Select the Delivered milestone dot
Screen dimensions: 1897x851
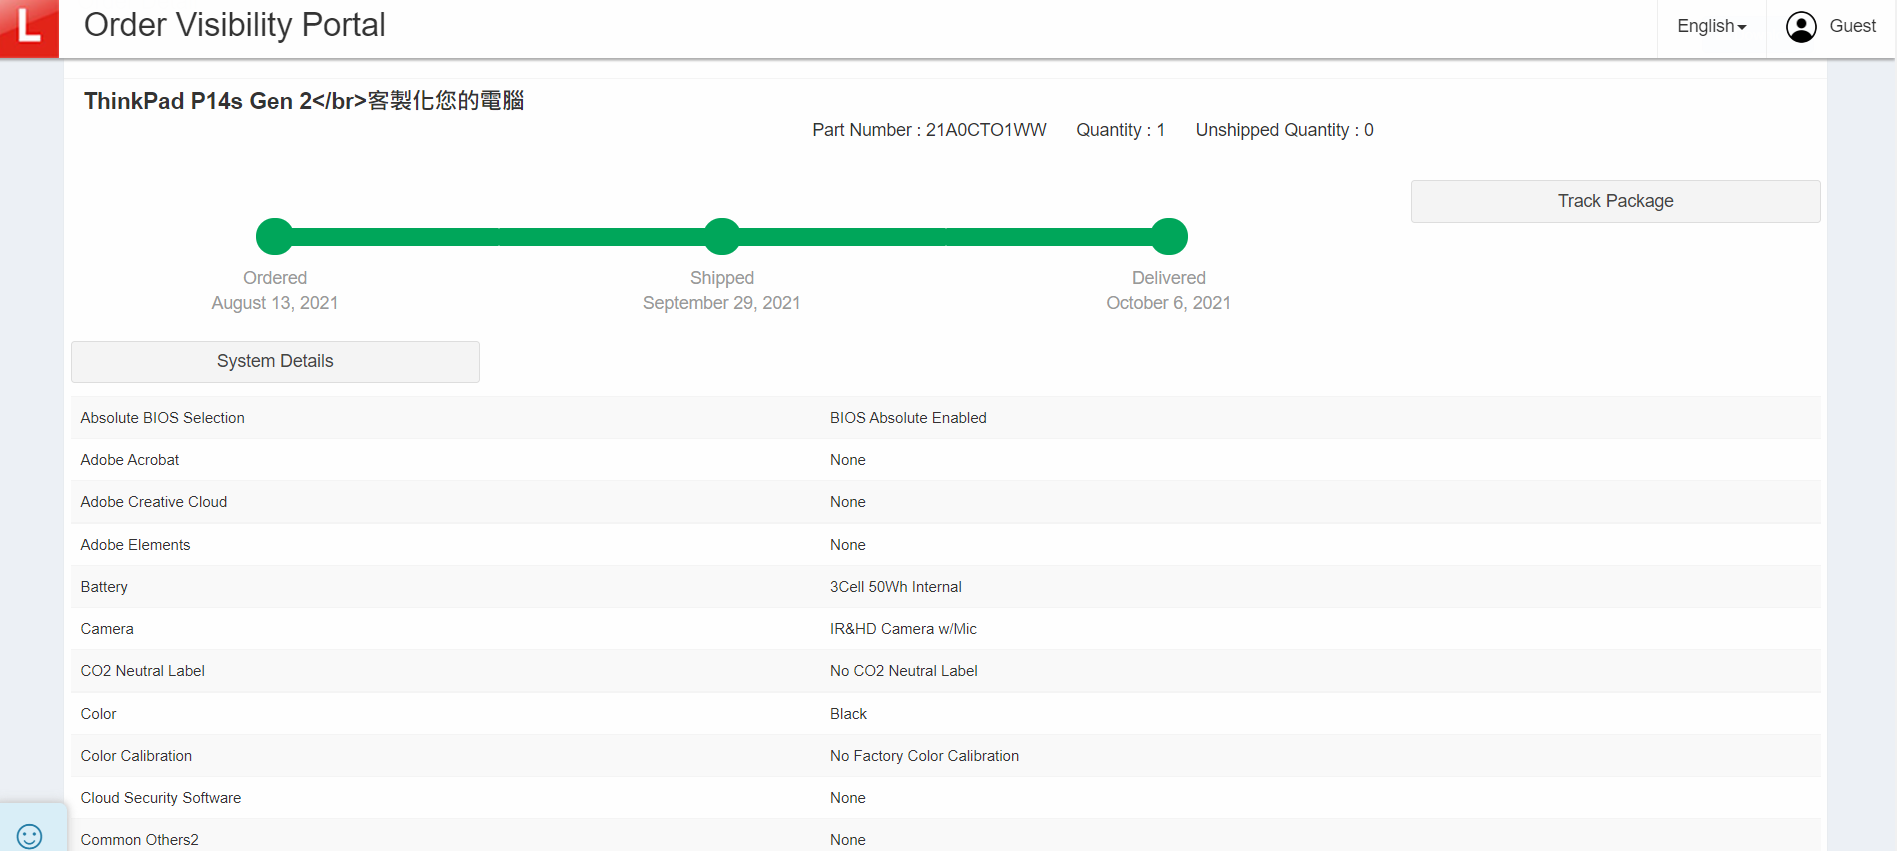(1169, 236)
